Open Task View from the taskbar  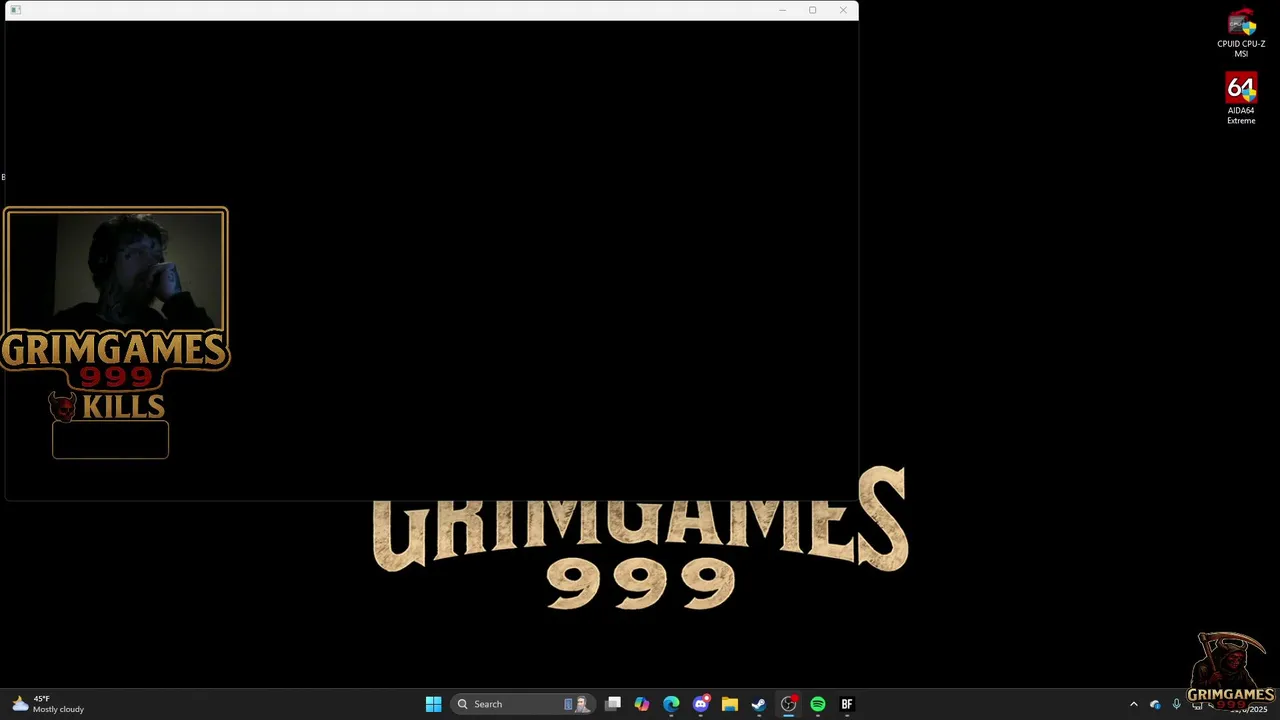pos(613,704)
